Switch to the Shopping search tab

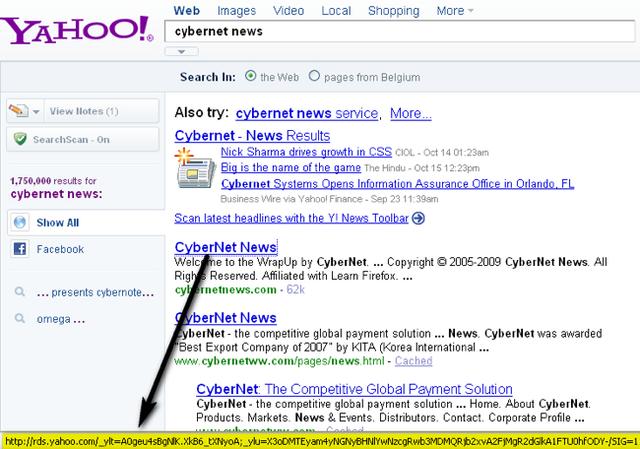(393, 11)
